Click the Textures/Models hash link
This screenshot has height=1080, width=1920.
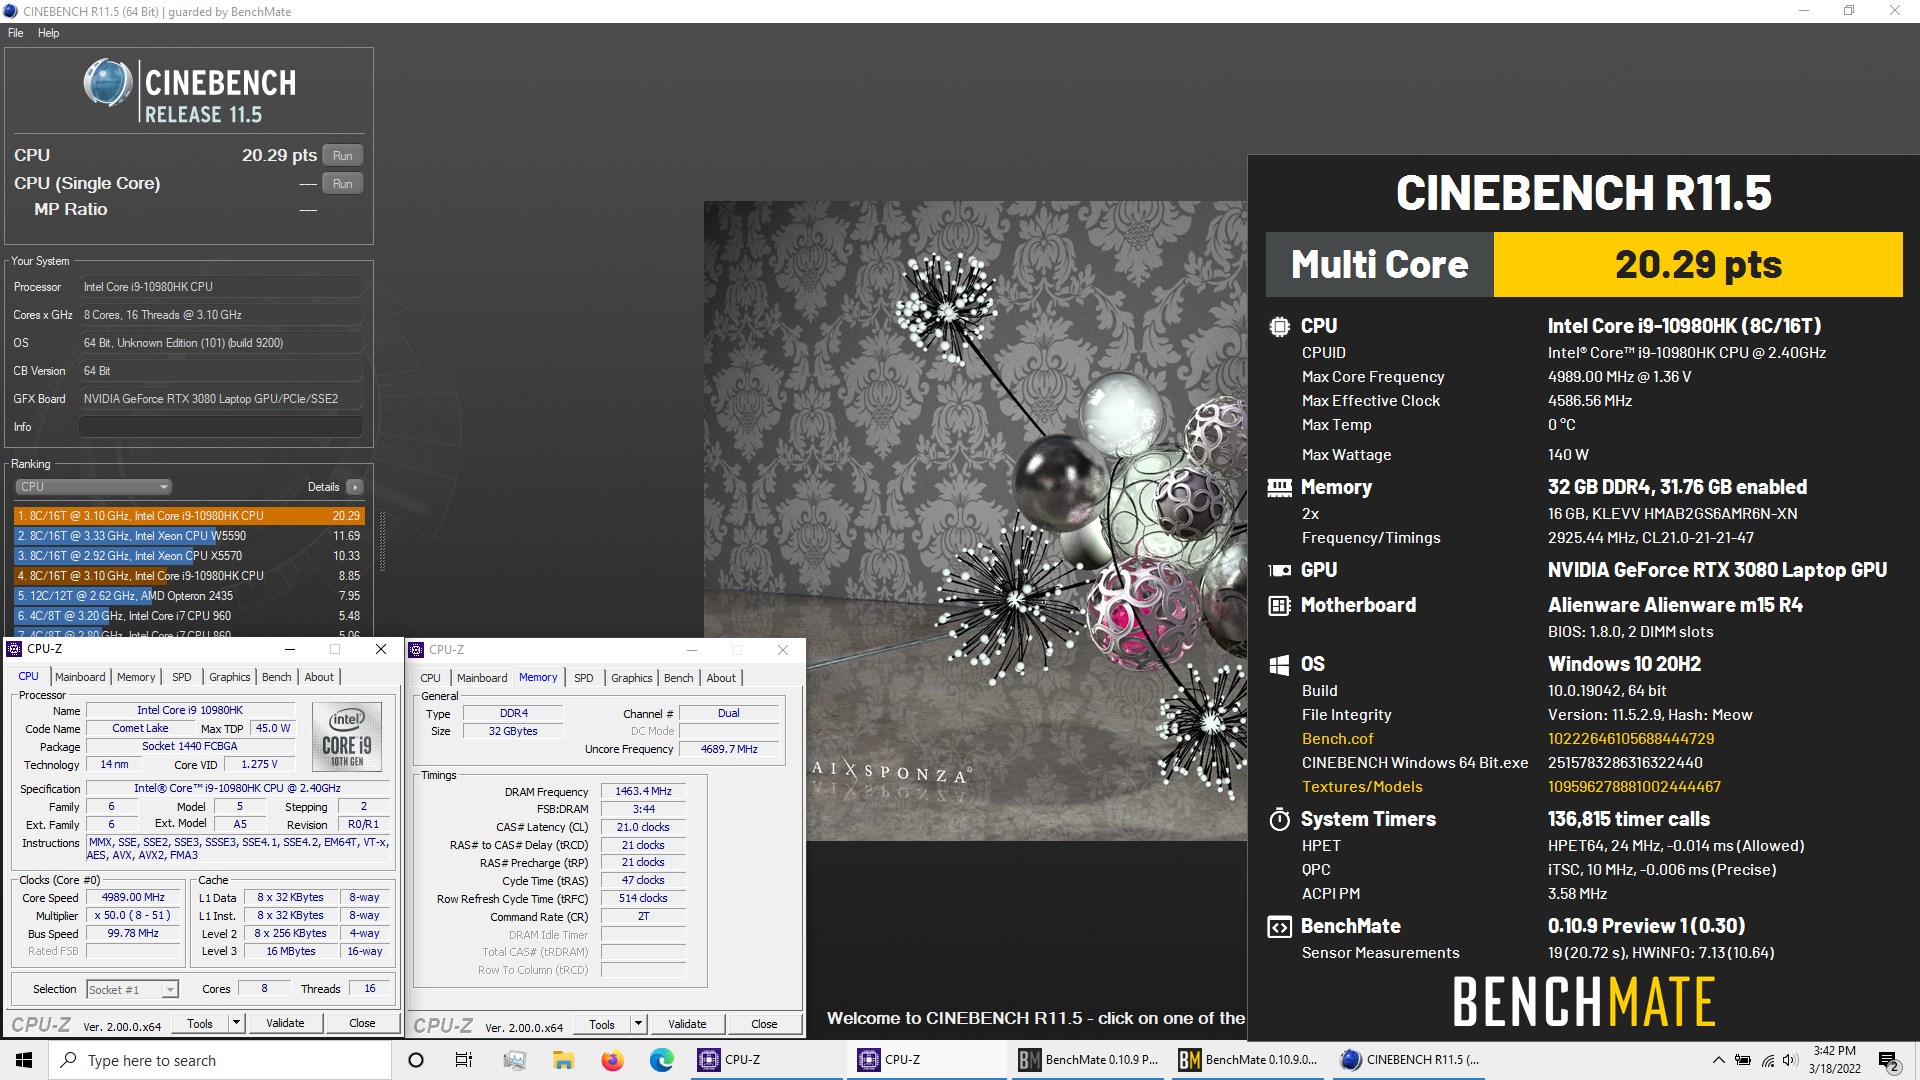[1635, 787]
